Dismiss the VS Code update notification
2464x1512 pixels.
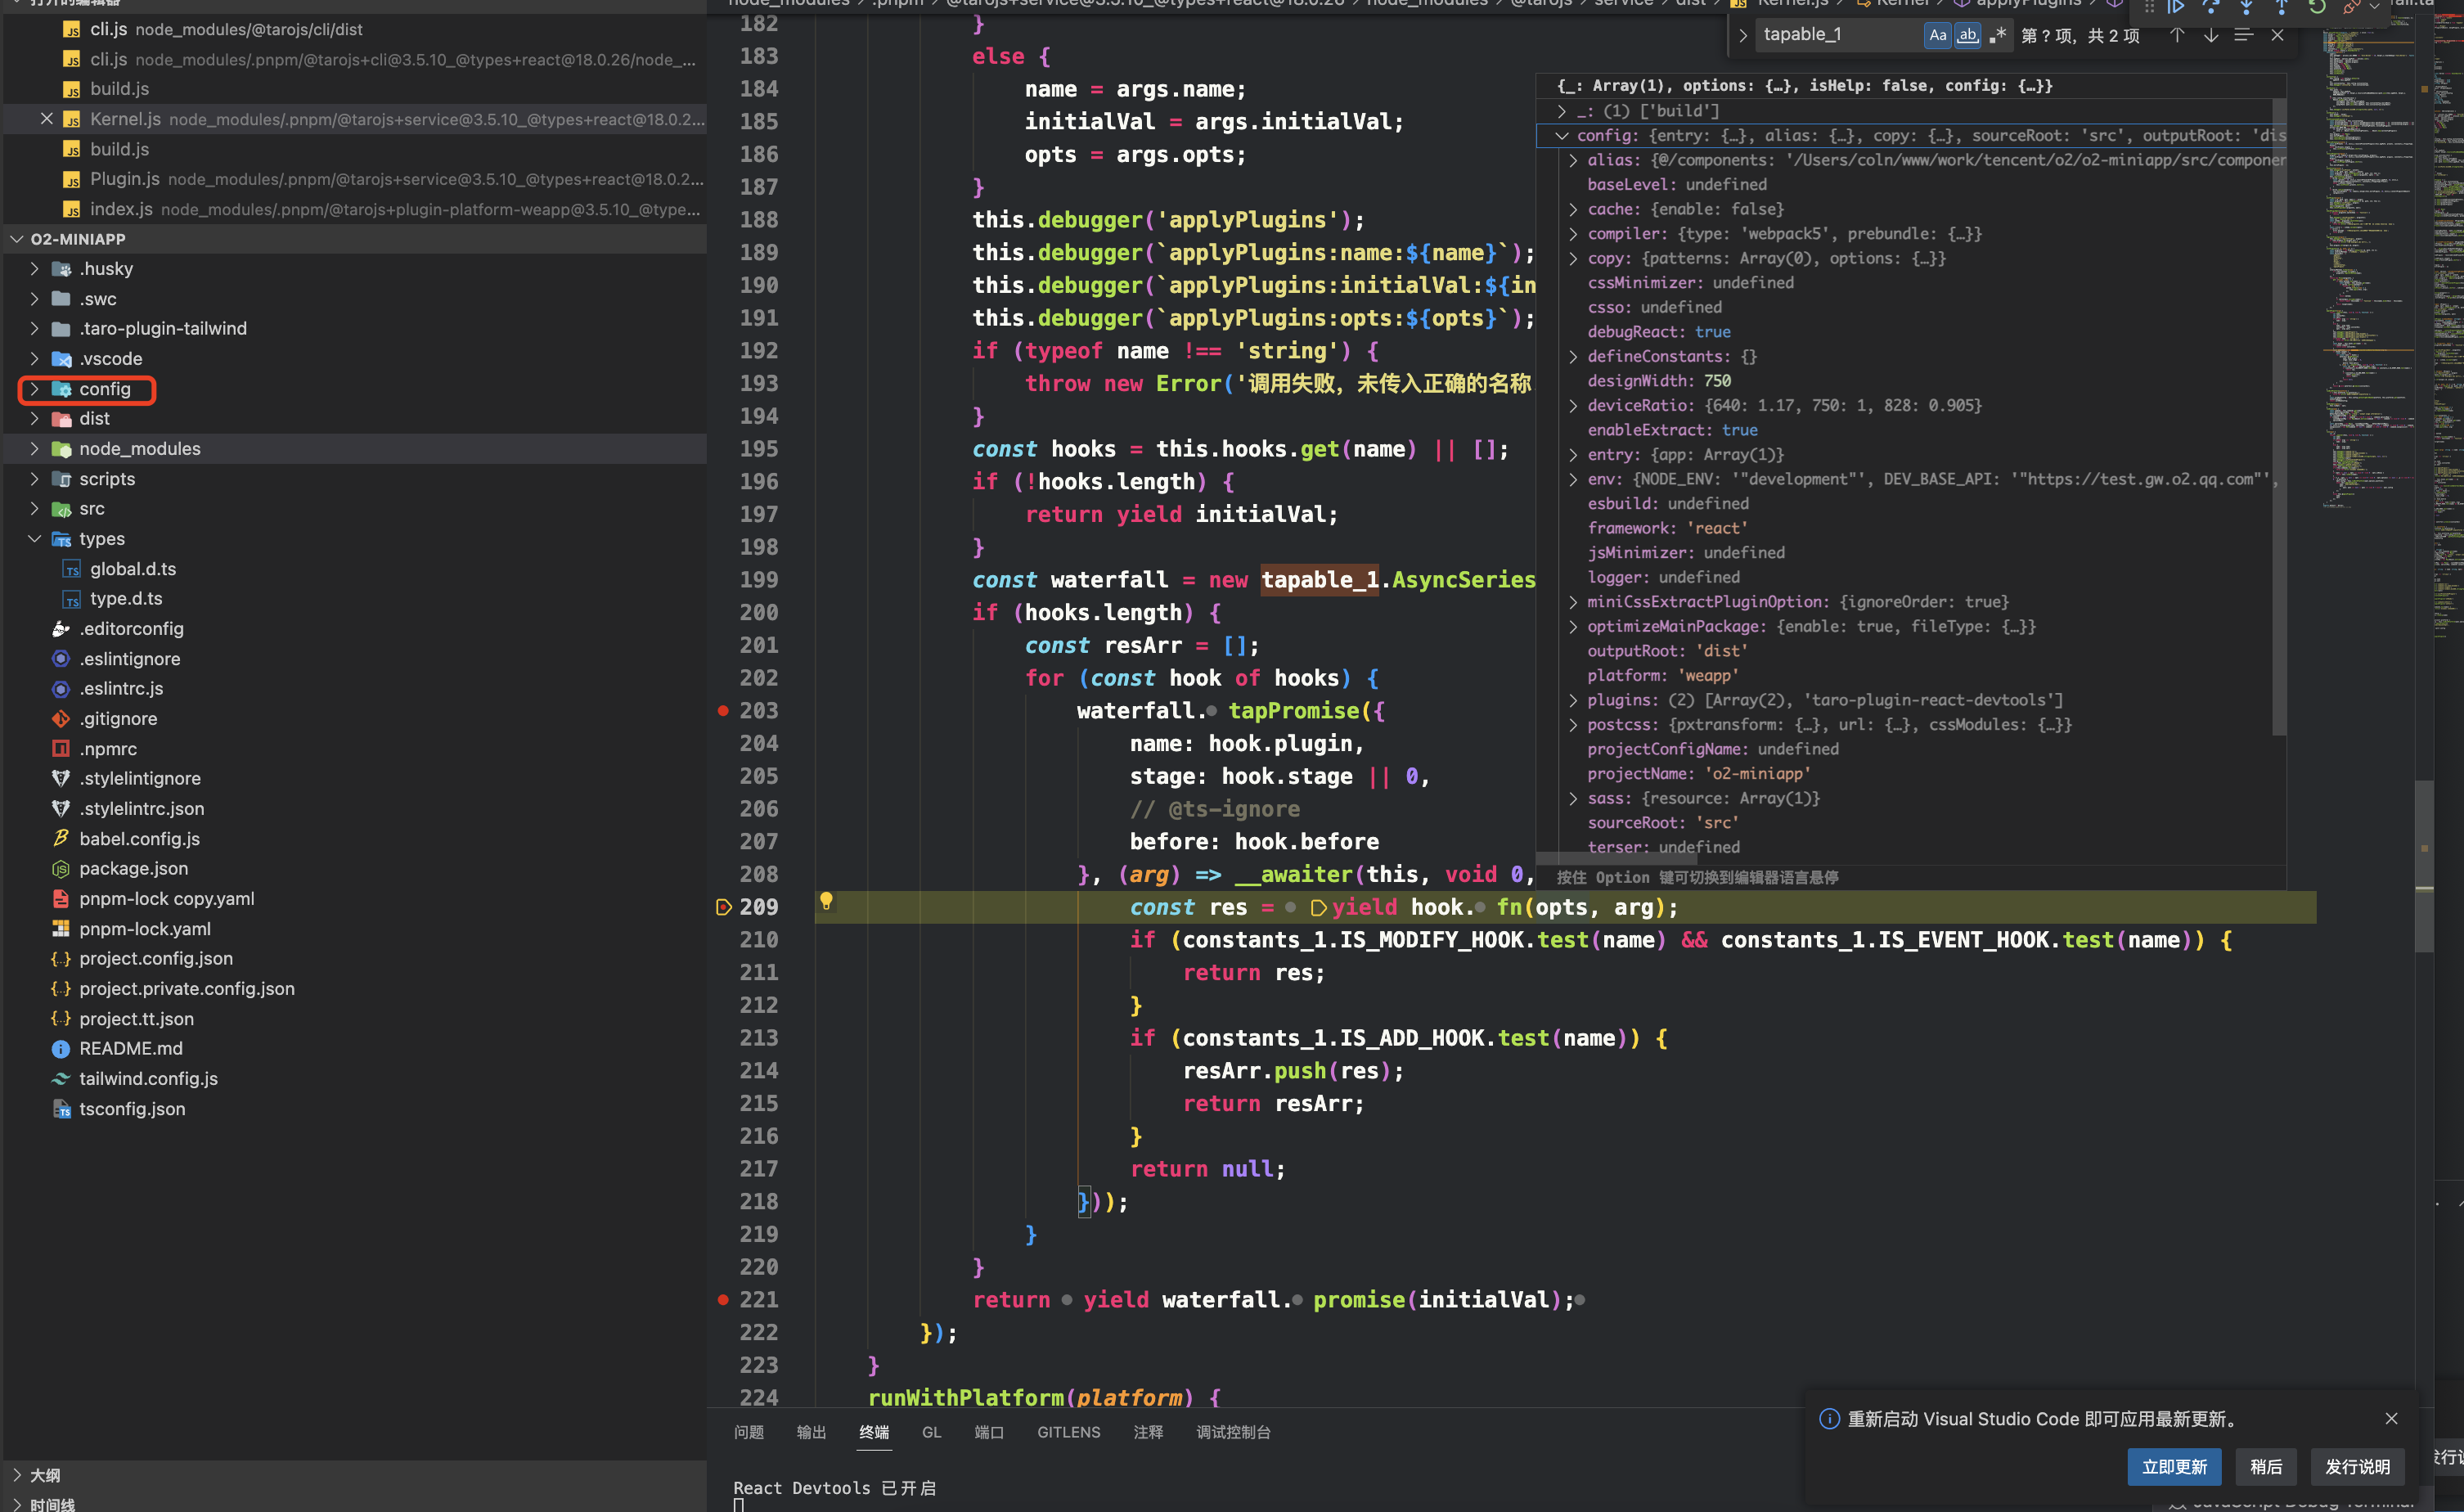[x=2391, y=1419]
